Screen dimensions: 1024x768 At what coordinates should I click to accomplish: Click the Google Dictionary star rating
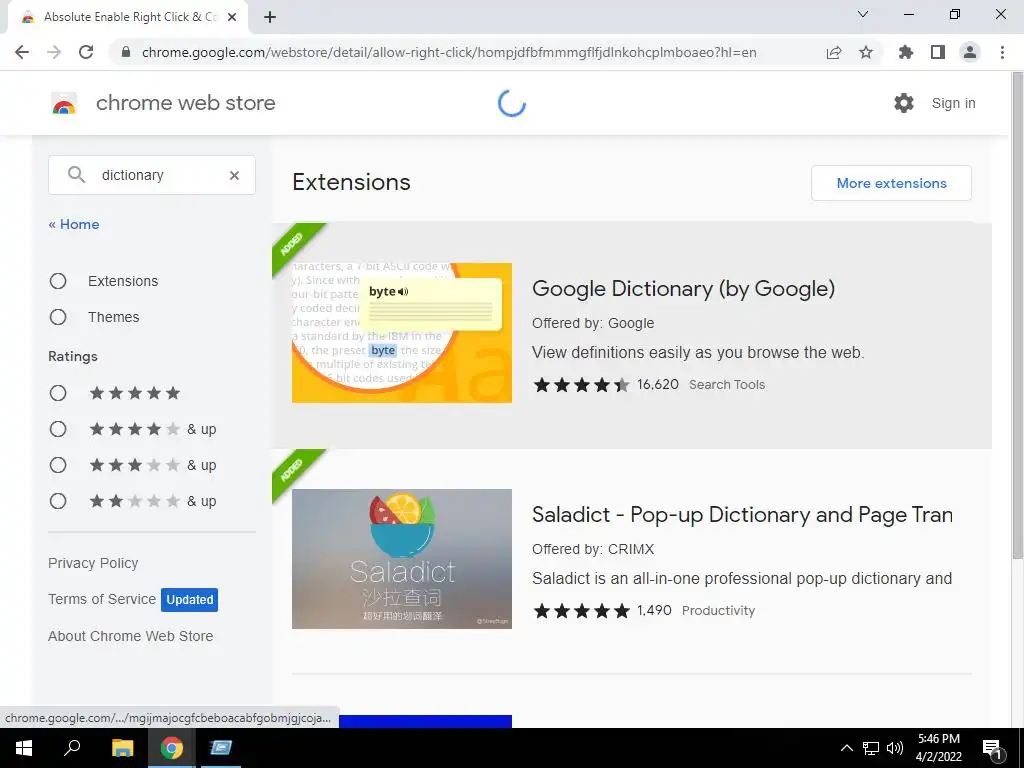[581, 385]
